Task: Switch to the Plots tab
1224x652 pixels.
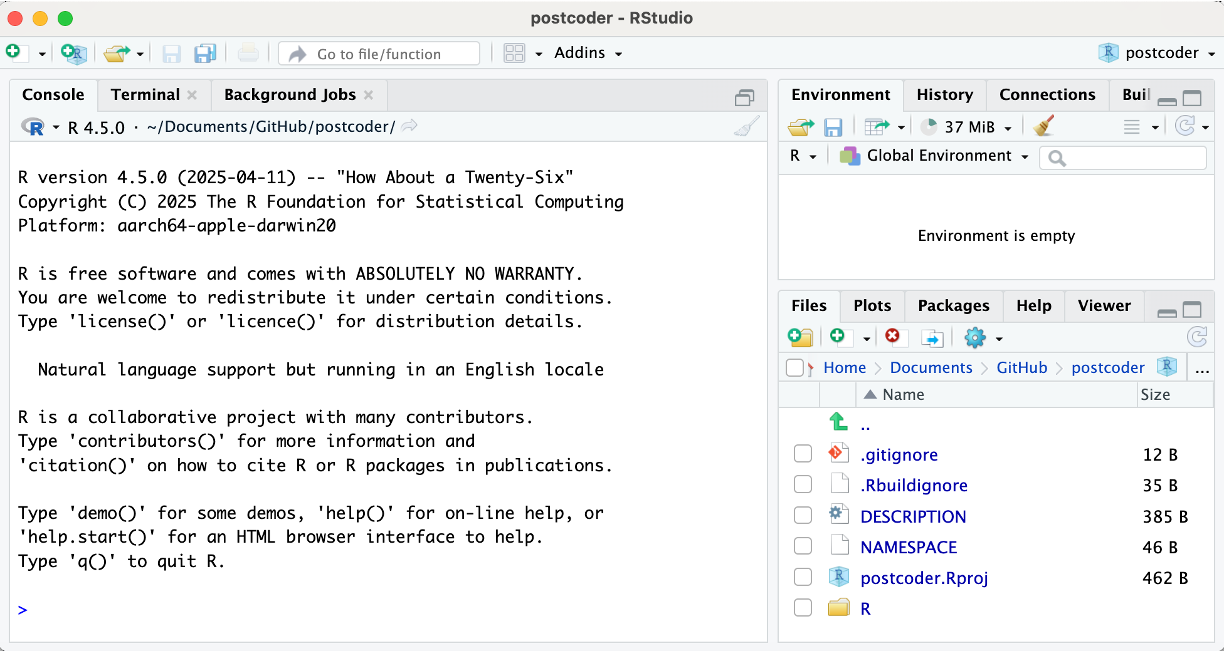Action: (x=872, y=306)
